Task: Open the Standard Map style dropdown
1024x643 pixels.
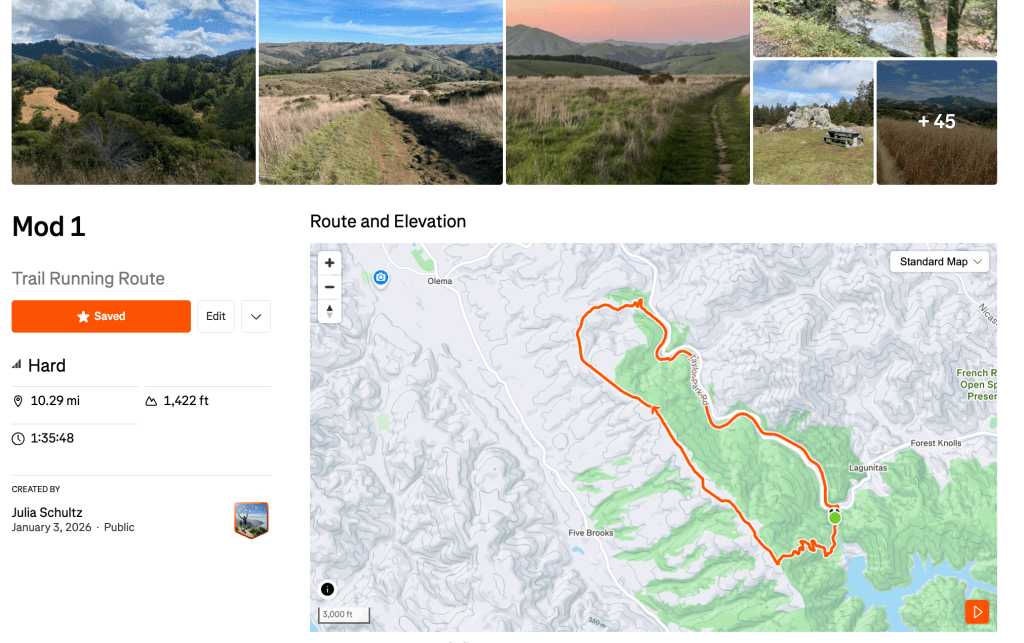Action: (x=940, y=262)
